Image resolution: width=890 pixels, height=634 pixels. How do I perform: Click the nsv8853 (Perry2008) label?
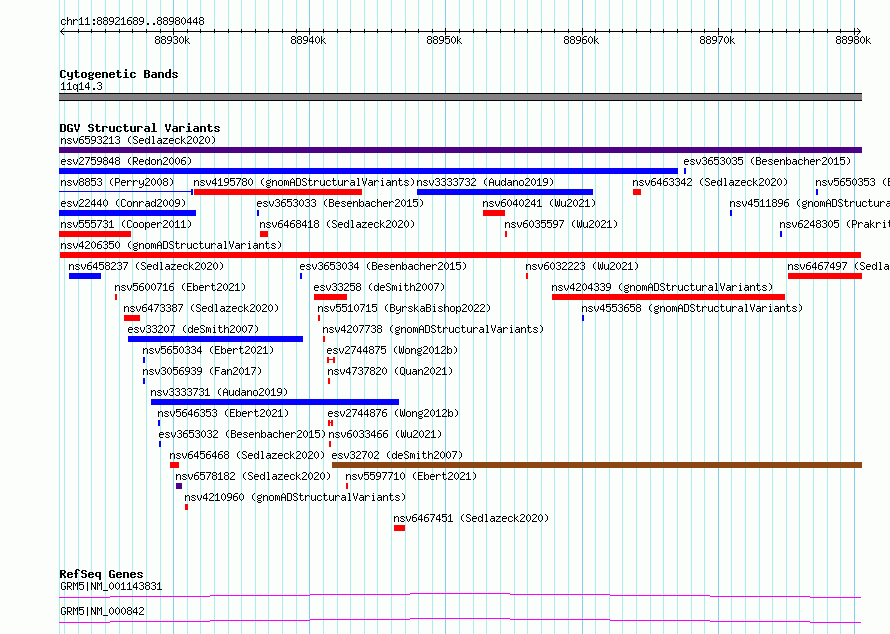(117, 182)
